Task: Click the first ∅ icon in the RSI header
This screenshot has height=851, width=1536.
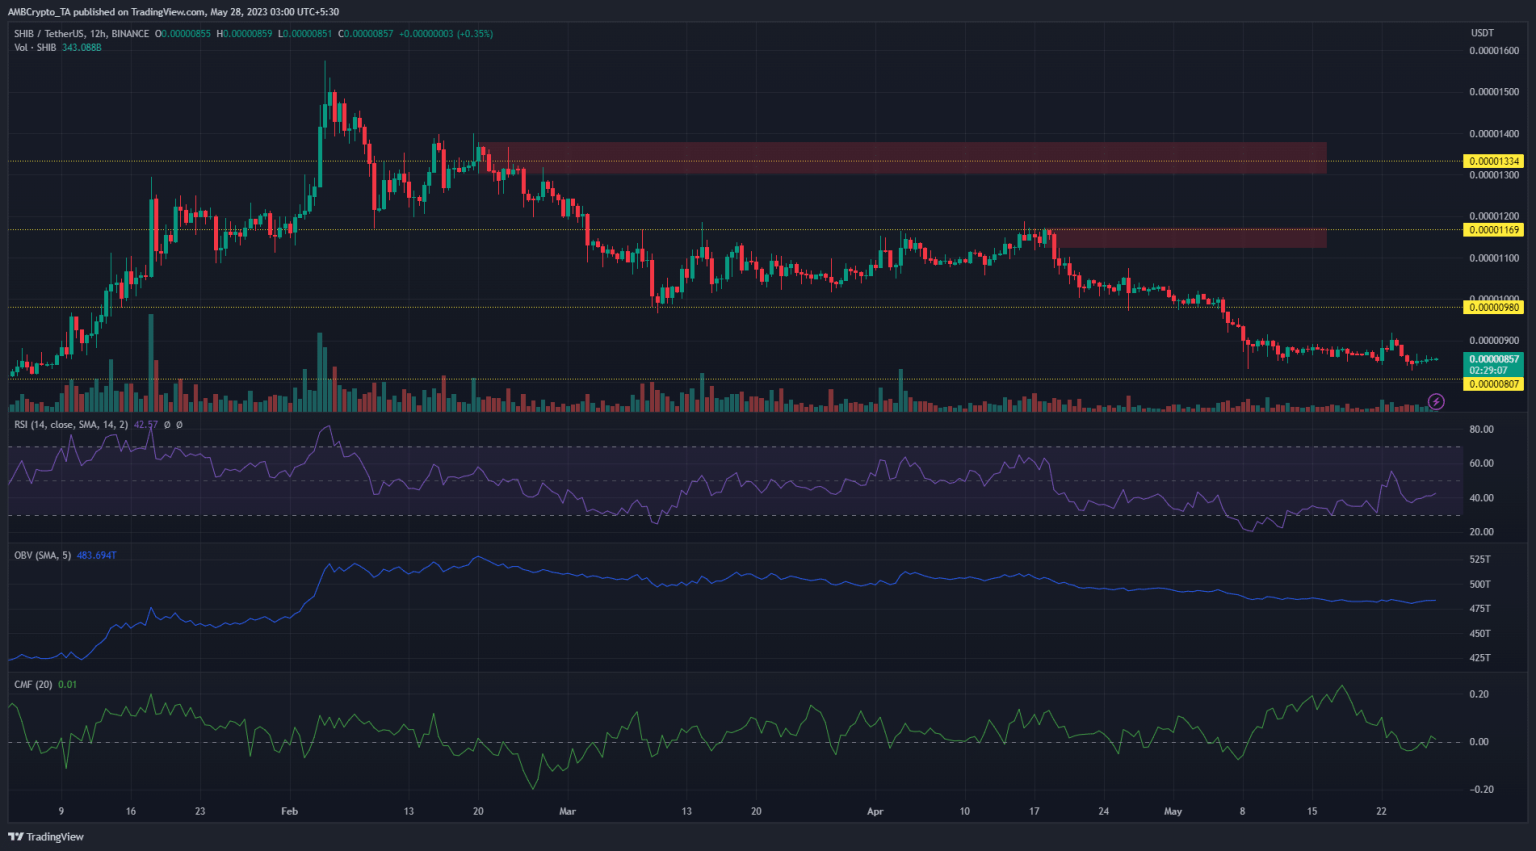Action: (x=167, y=424)
